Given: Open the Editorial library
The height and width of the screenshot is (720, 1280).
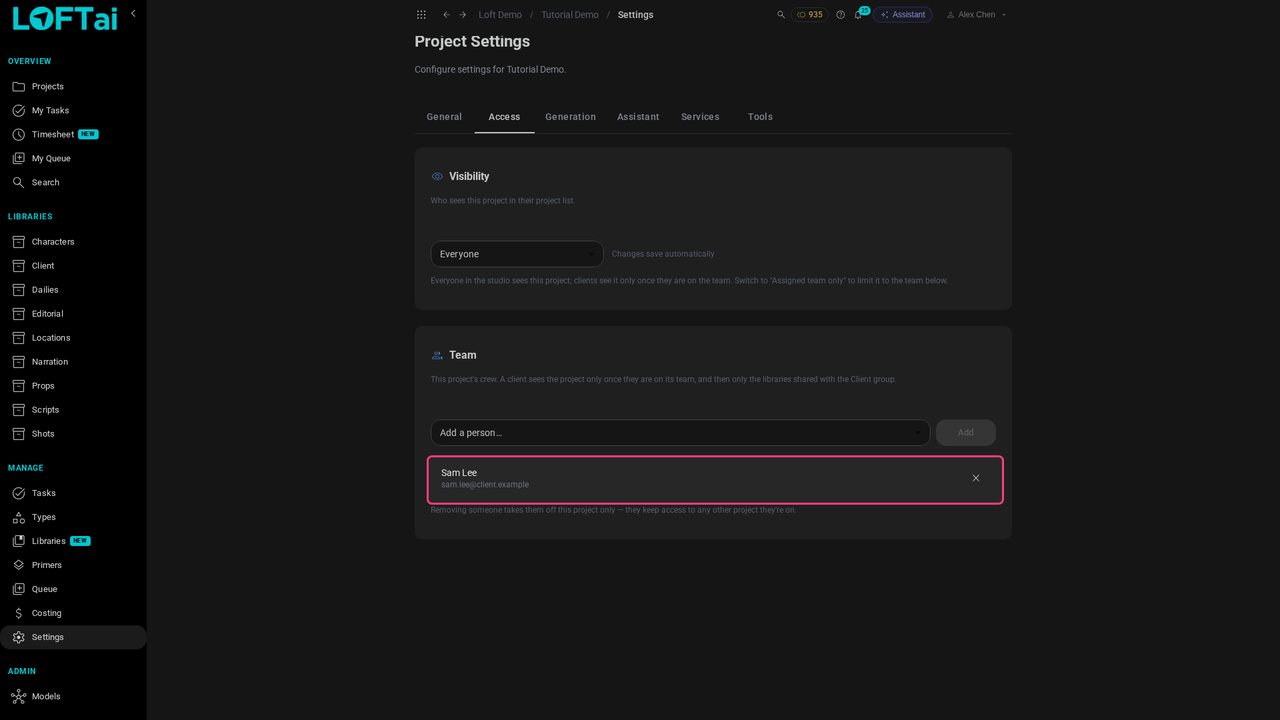Looking at the screenshot, I should point(73,314).
